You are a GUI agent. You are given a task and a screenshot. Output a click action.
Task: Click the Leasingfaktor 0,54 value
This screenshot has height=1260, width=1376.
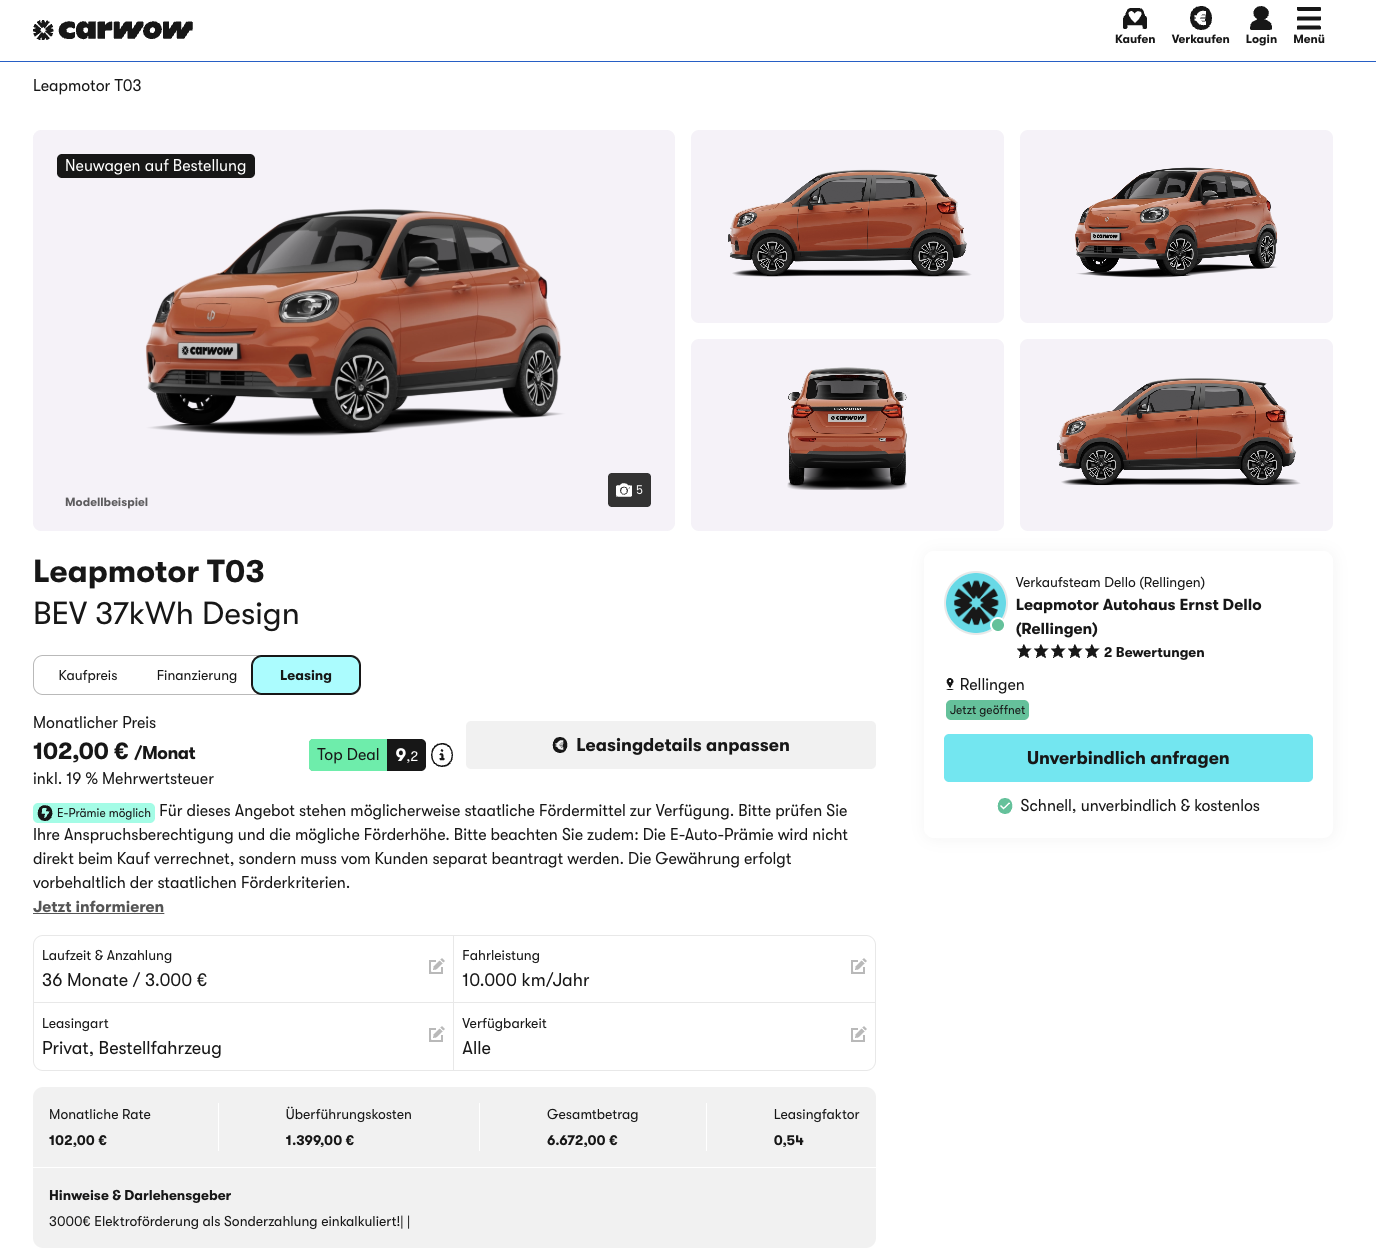click(x=789, y=1140)
